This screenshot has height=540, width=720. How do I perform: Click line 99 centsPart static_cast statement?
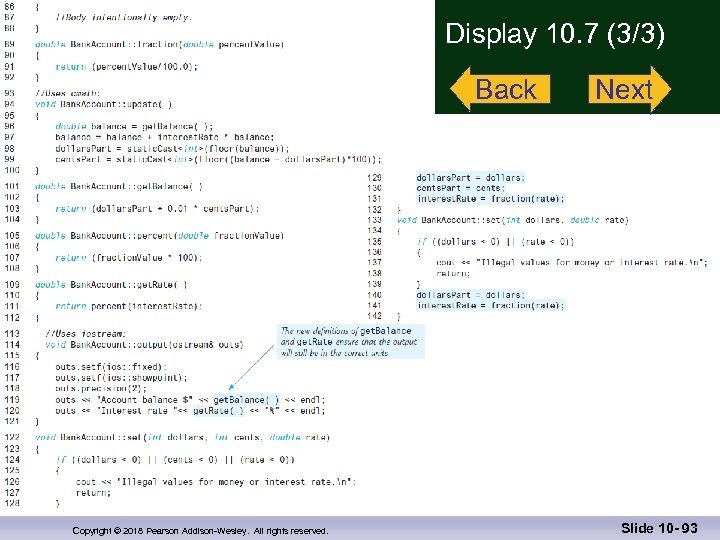tap(218, 159)
